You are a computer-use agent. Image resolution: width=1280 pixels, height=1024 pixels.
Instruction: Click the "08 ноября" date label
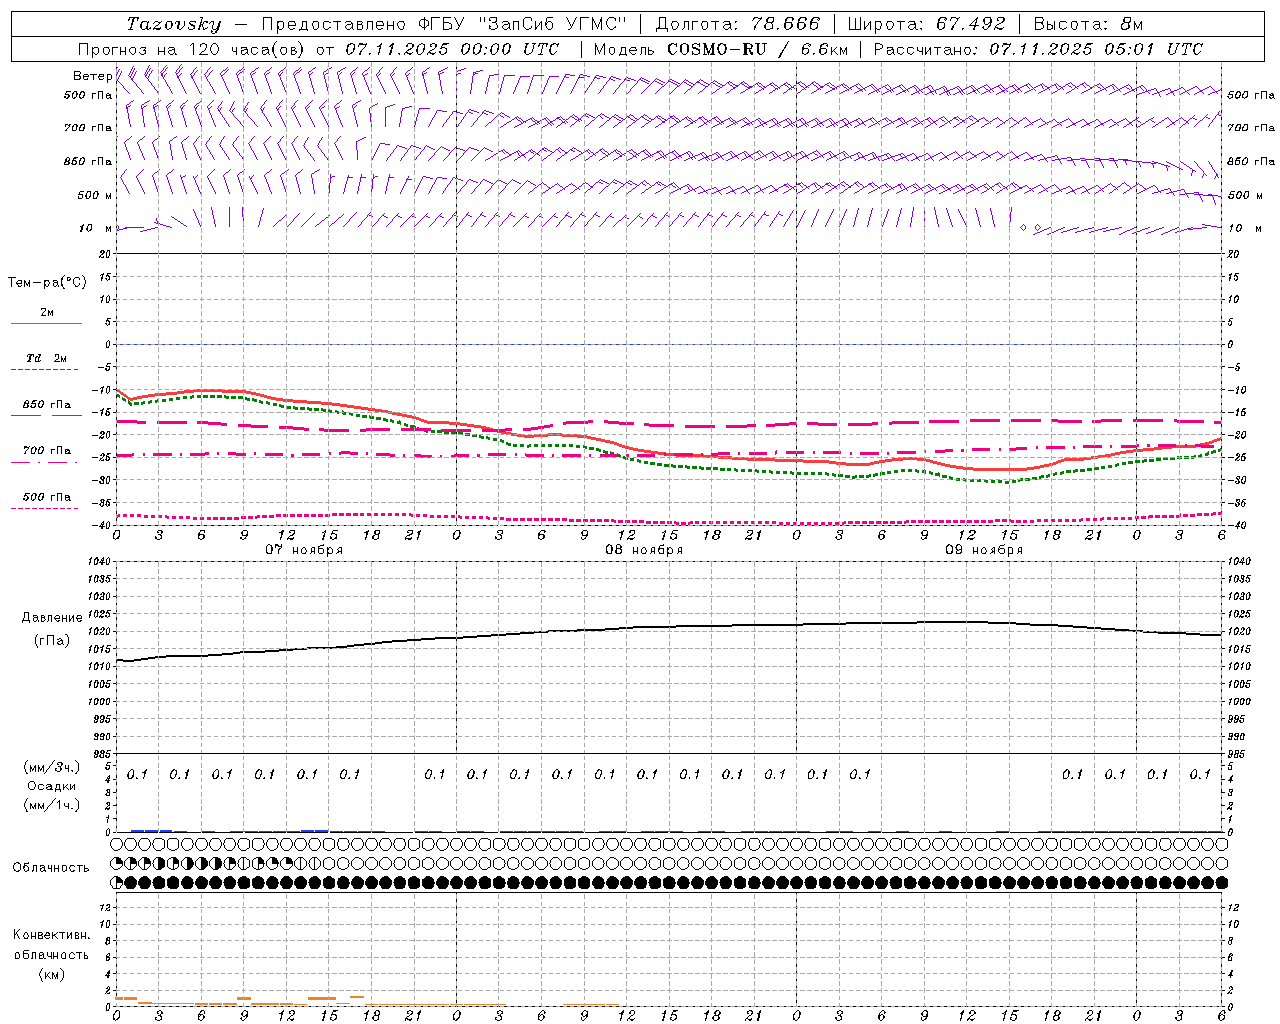click(644, 550)
